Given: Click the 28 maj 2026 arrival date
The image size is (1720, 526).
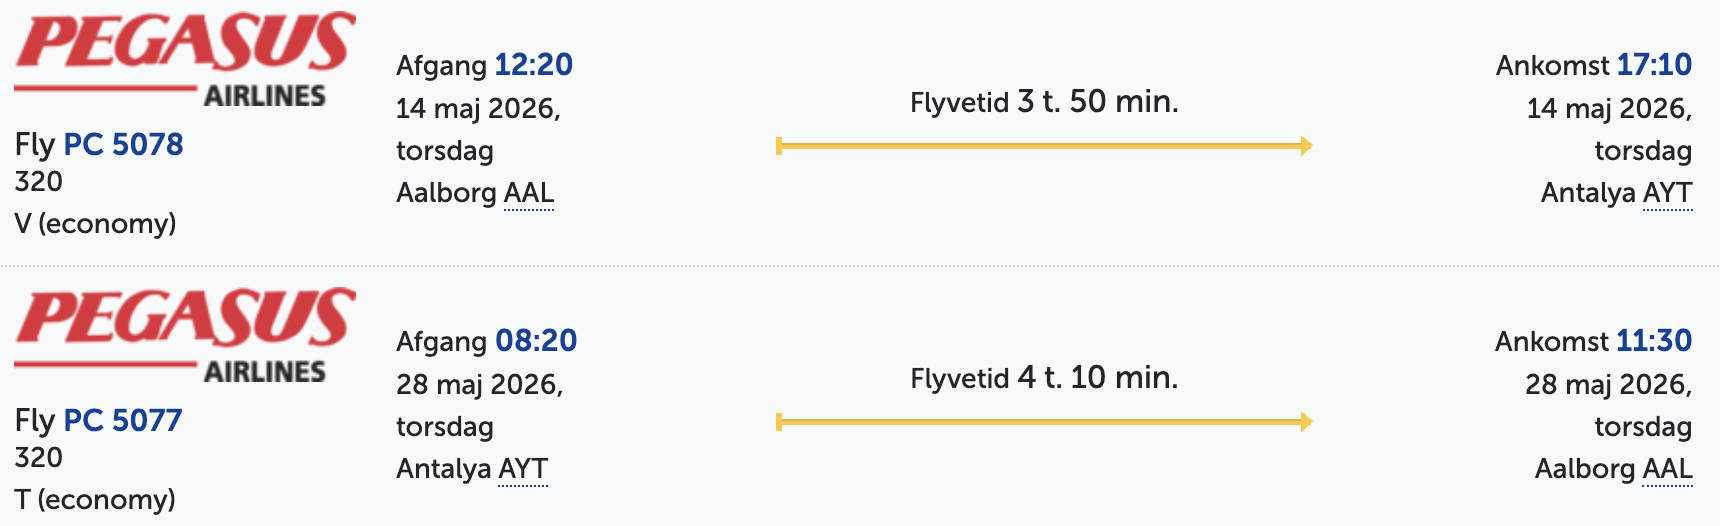Looking at the screenshot, I should point(1608,384).
